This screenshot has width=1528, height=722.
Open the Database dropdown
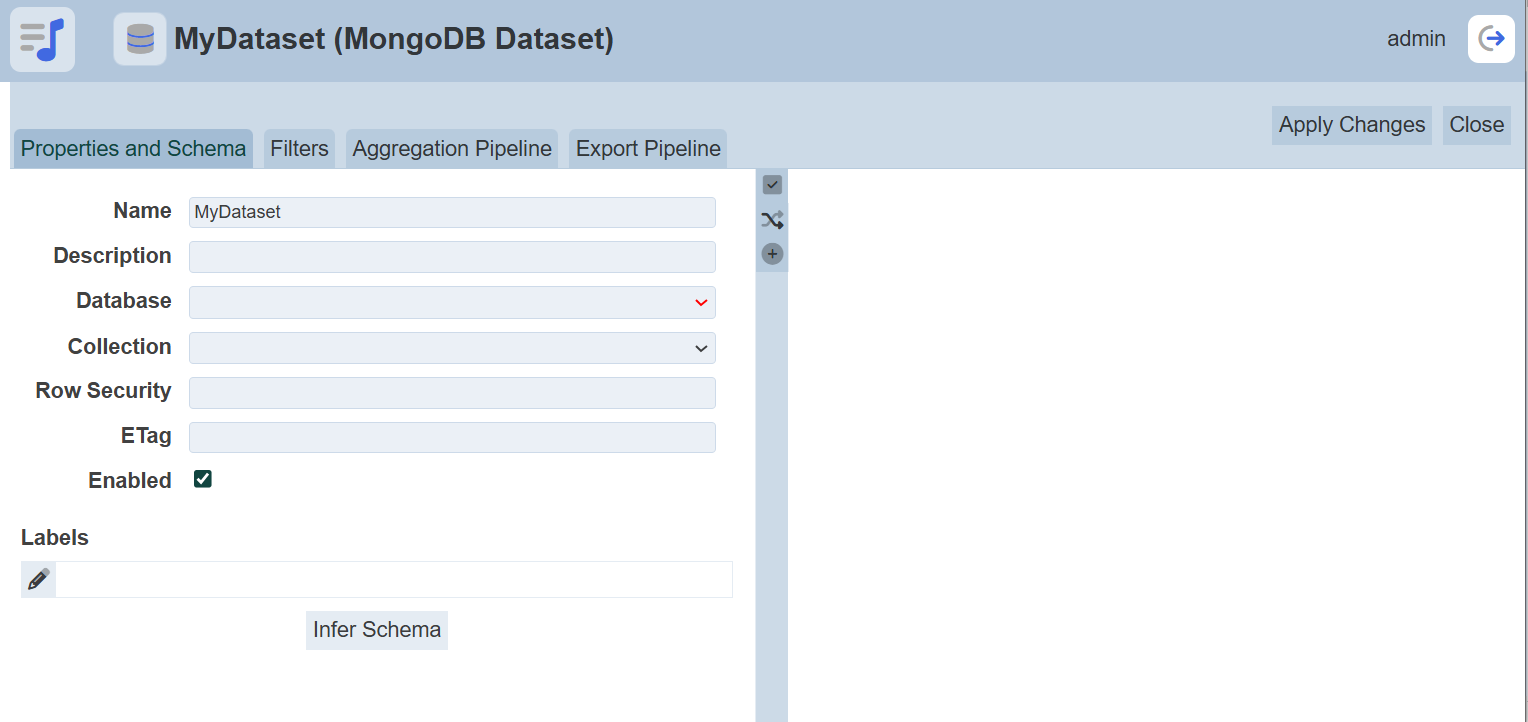(452, 302)
